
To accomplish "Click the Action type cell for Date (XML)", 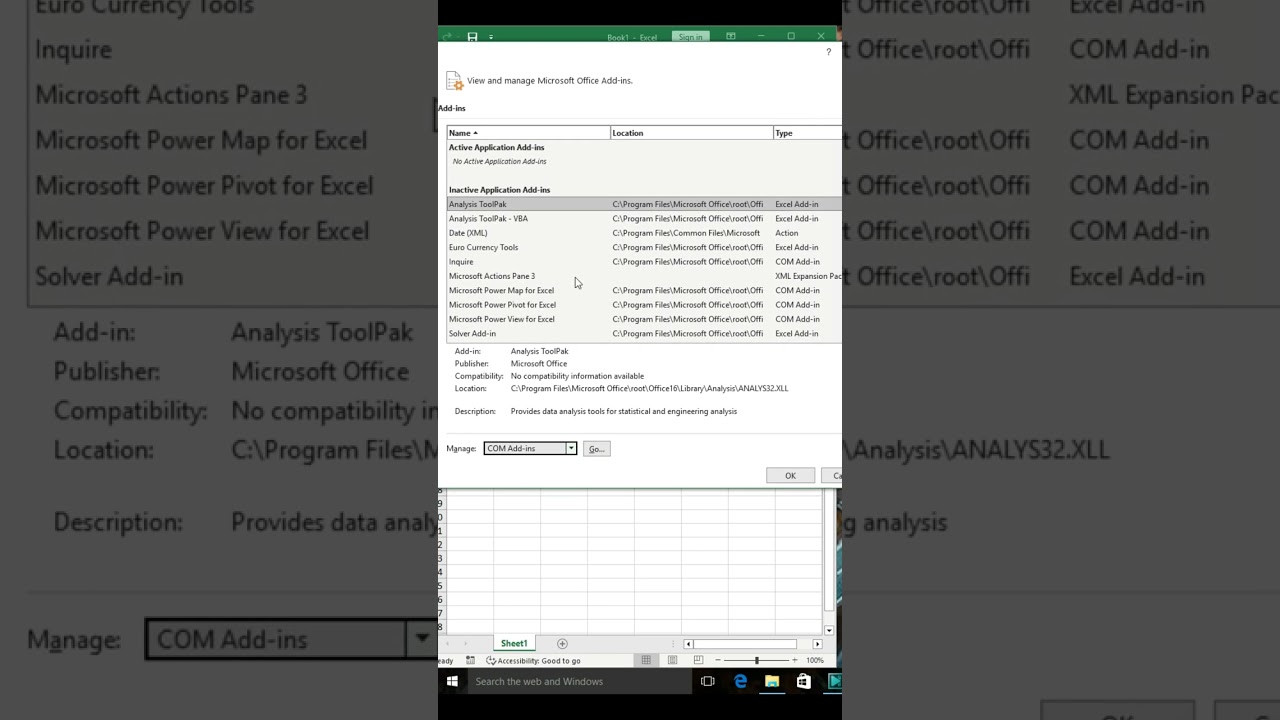I will click(x=787, y=233).
